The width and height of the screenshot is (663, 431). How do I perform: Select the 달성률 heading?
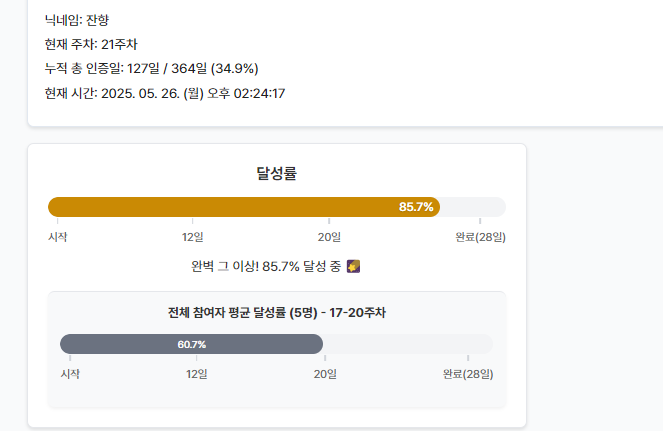[x=277, y=173]
